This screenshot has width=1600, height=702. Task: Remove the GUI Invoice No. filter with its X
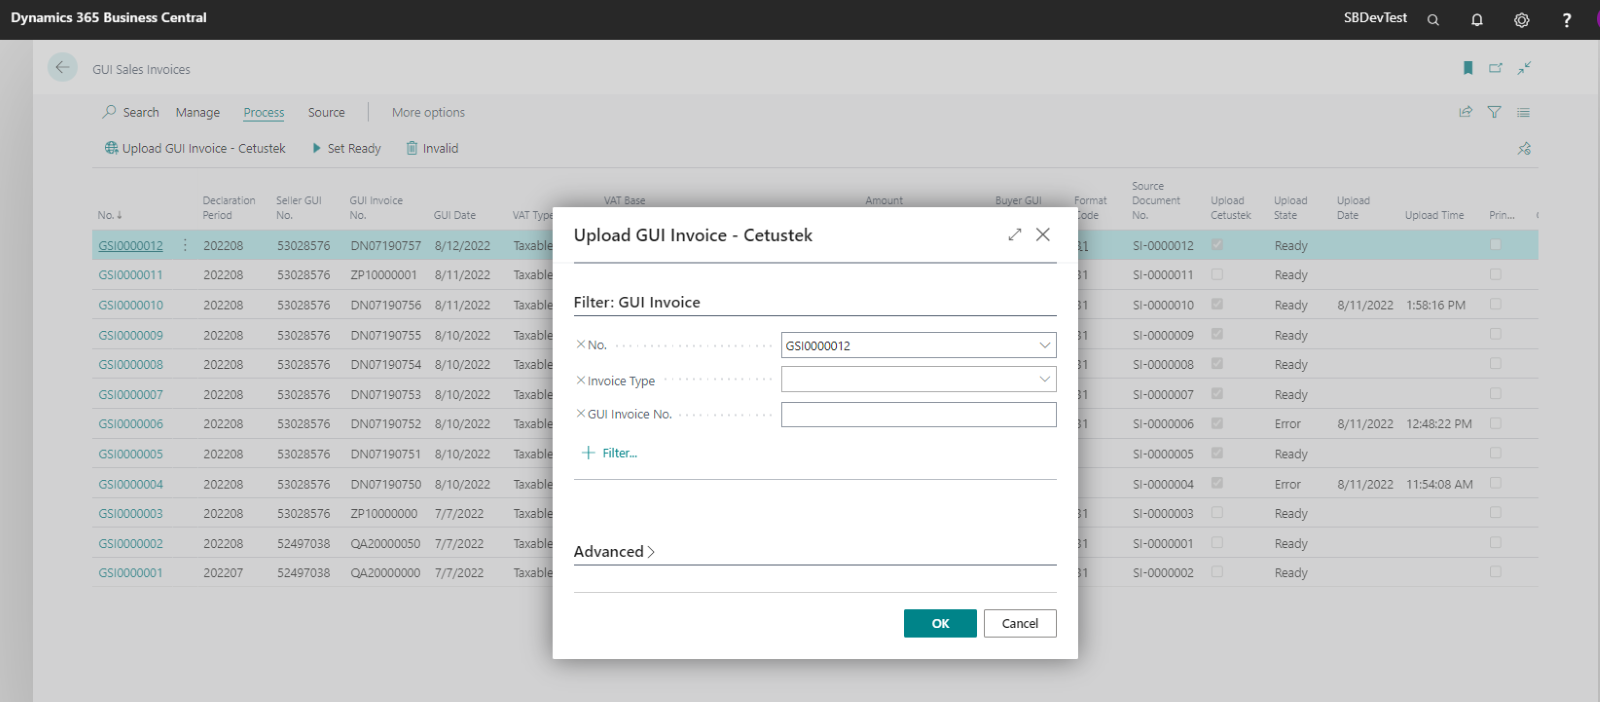tap(580, 413)
